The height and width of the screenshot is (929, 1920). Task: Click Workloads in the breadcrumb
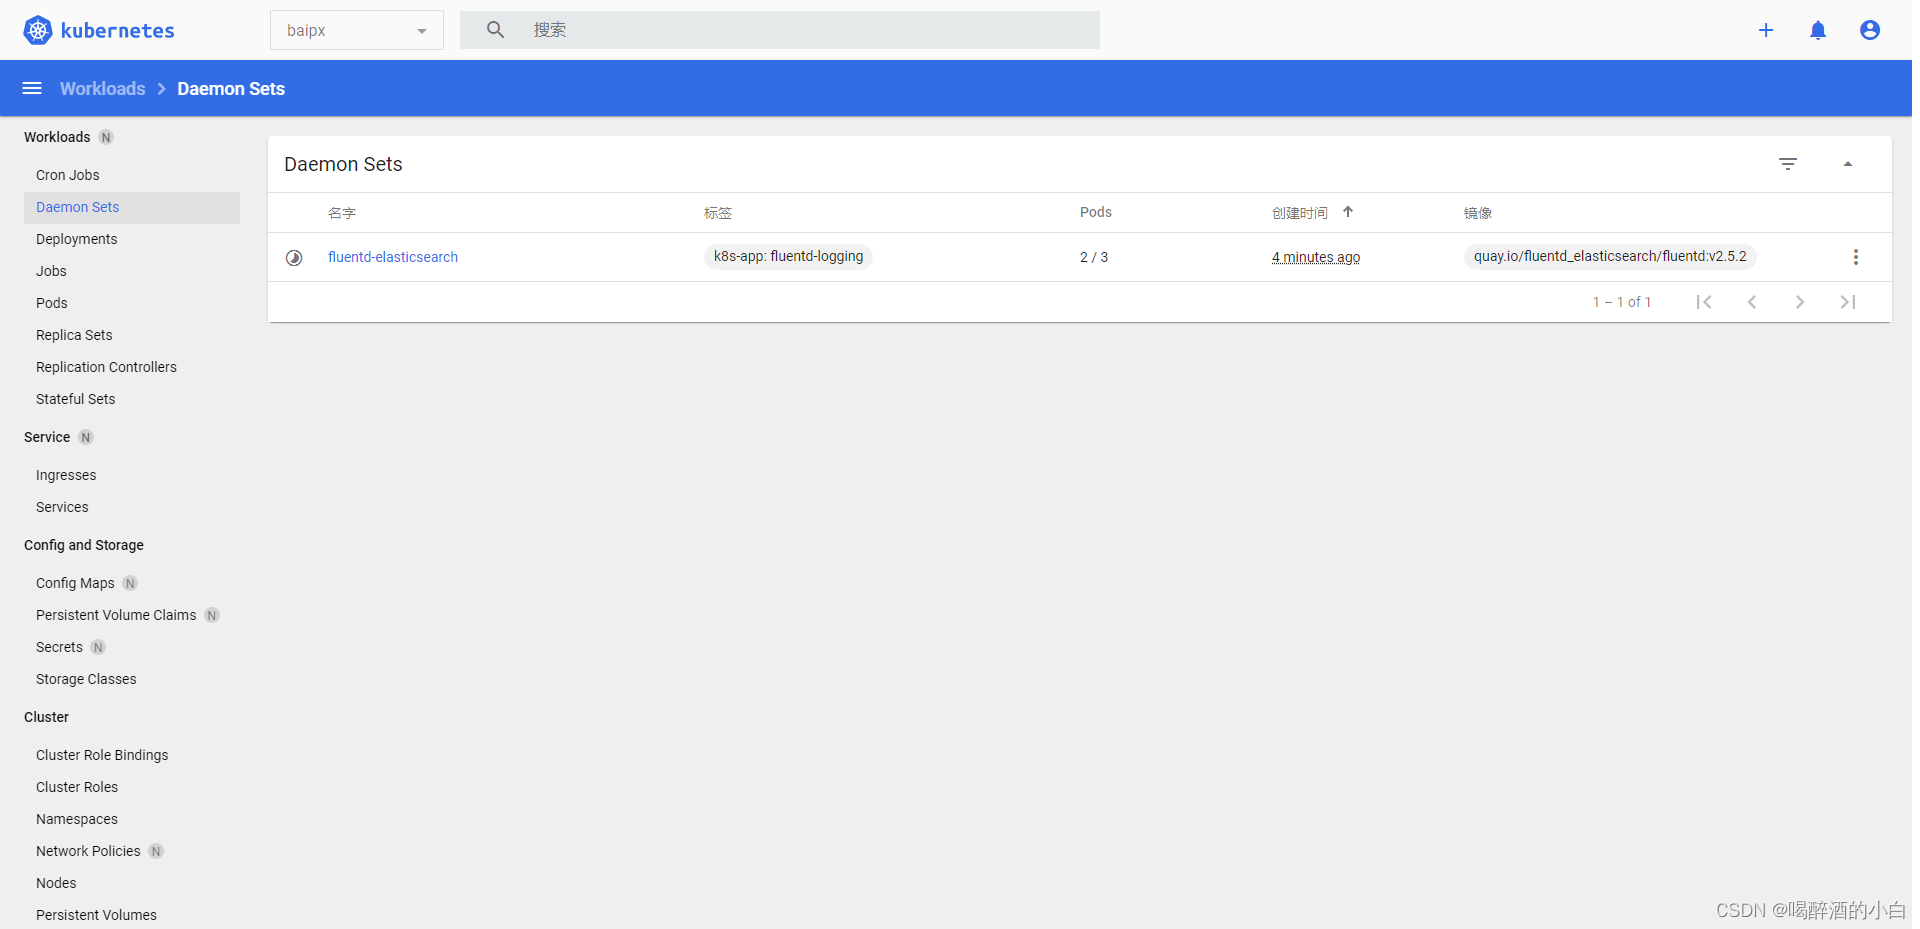(x=102, y=88)
